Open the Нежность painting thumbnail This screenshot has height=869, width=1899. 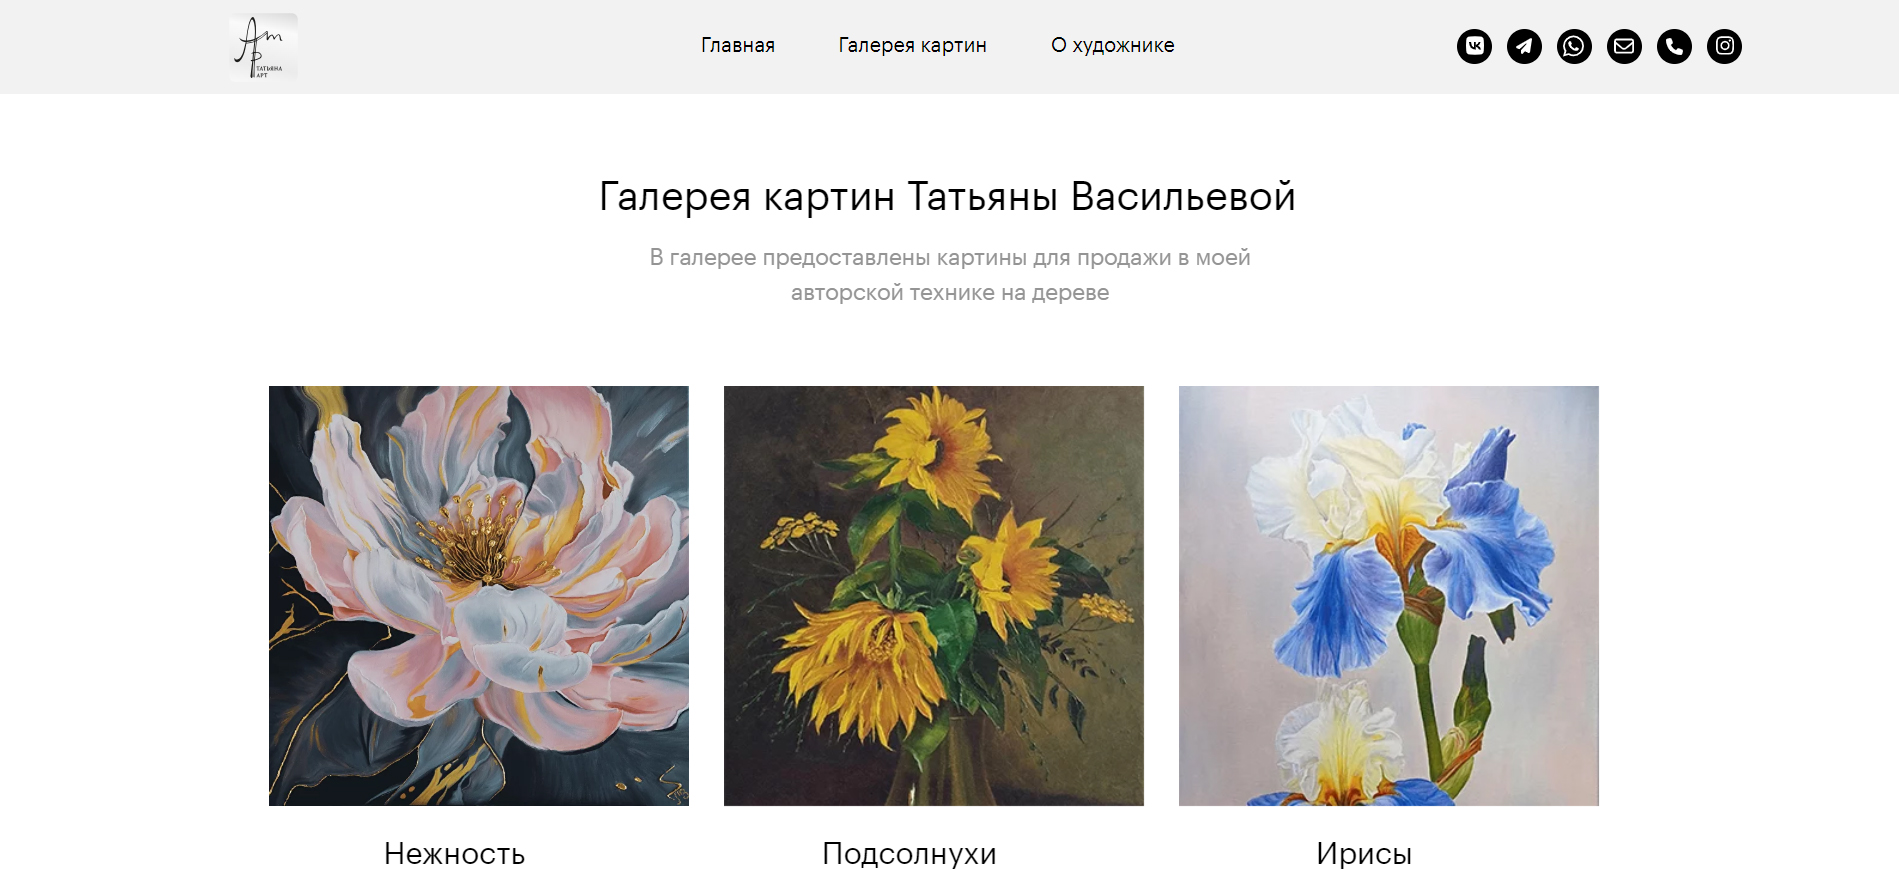click(479, 596)
